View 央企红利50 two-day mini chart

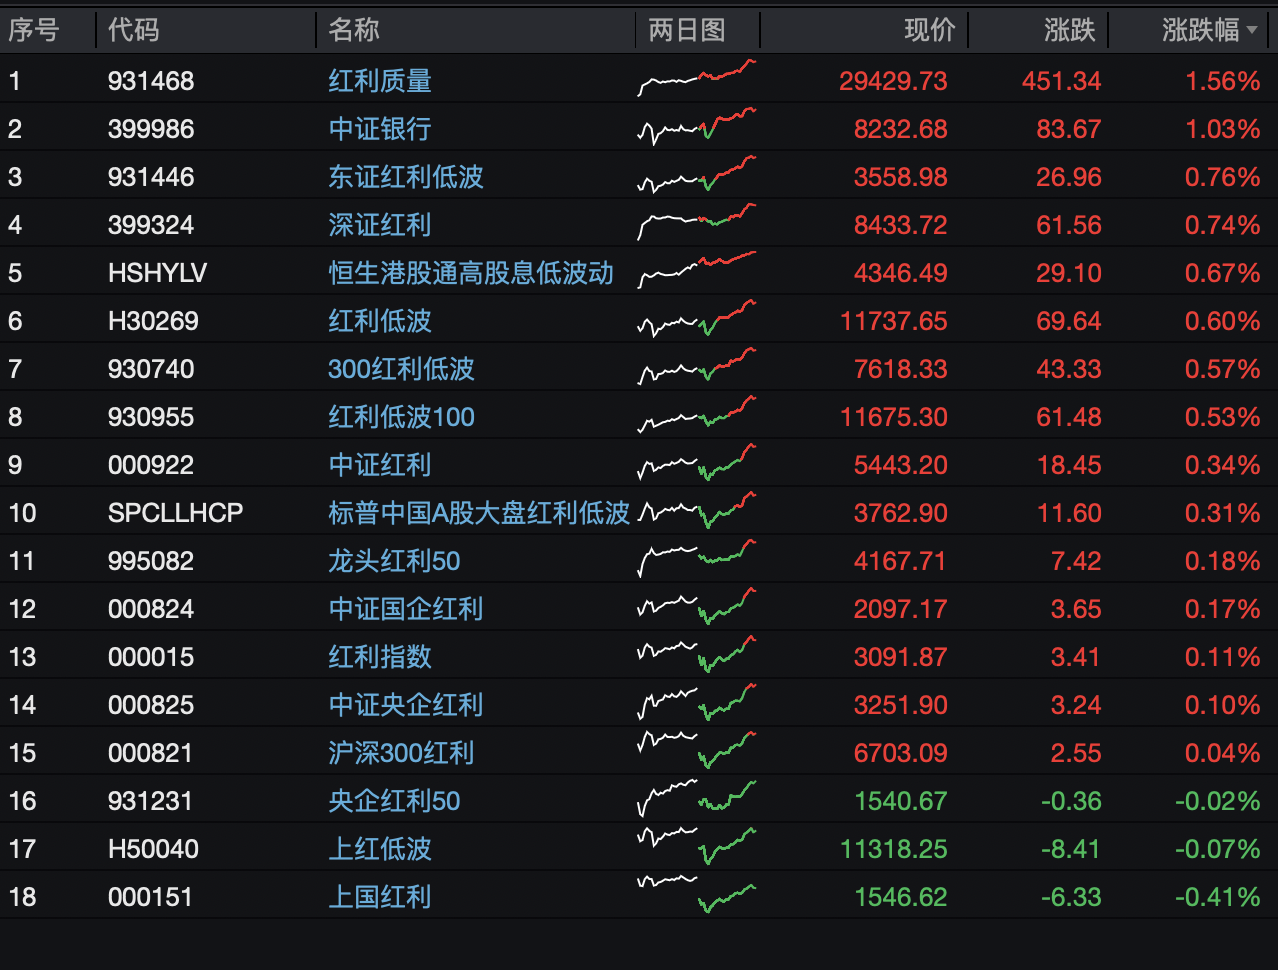click(x=697, y=799)
